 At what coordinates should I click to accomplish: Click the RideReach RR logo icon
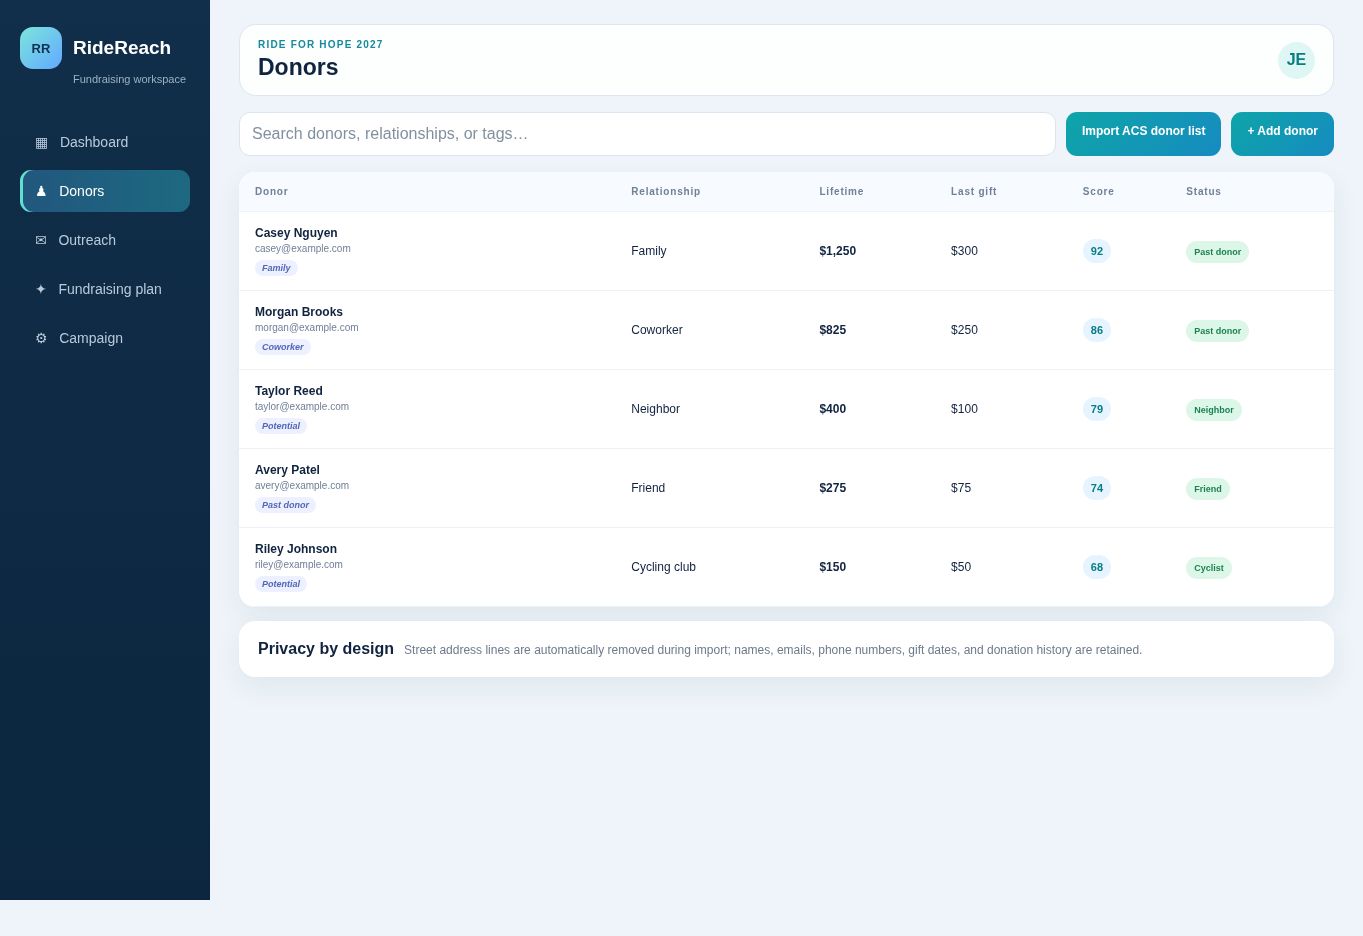click(x=41, y=48)
